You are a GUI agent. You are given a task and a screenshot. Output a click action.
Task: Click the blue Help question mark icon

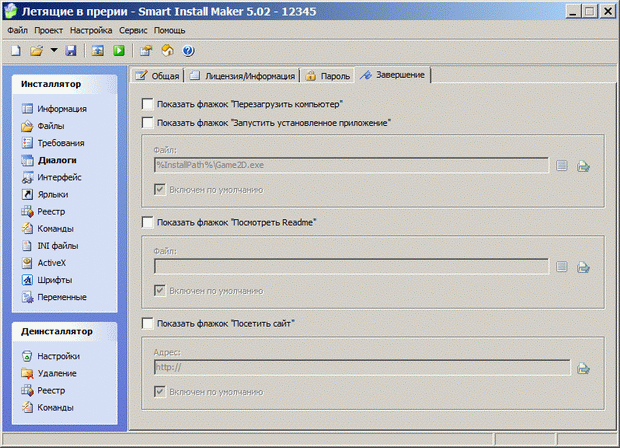pyautogui.click(x=188, y=50)
